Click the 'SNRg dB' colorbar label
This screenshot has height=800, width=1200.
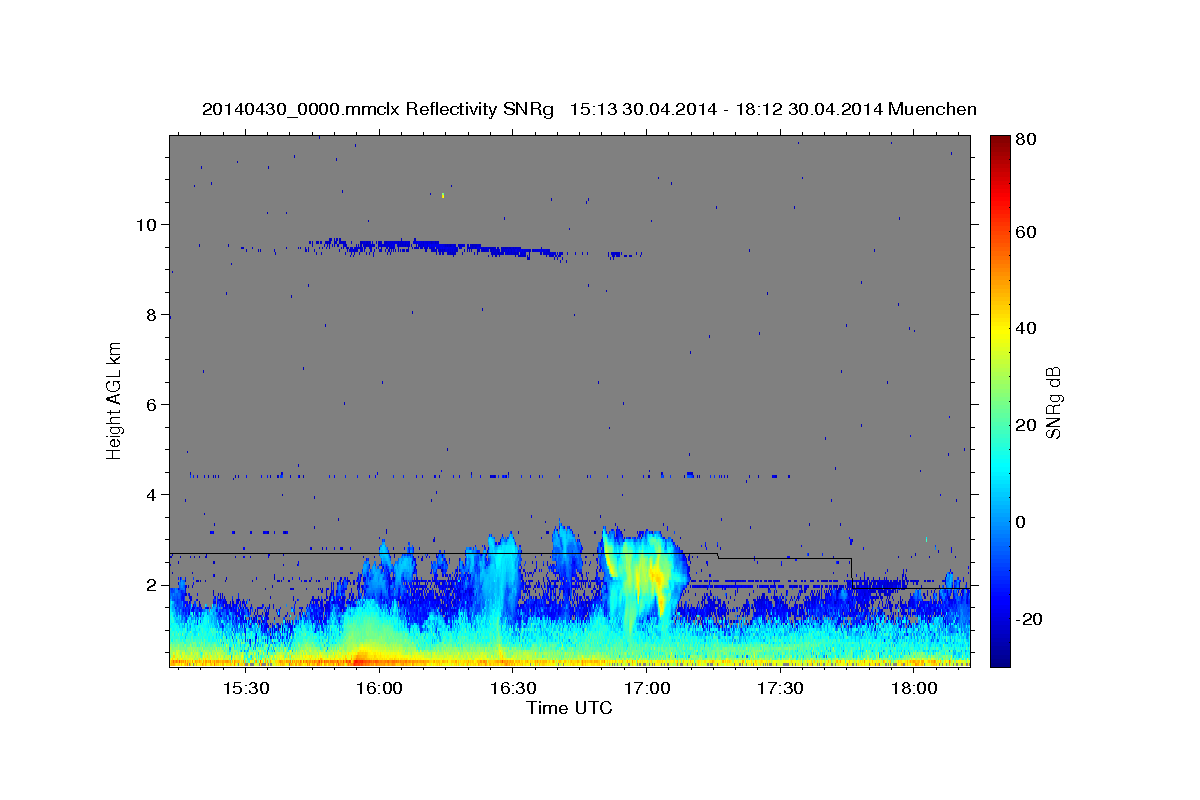[x=1053, y=402]
